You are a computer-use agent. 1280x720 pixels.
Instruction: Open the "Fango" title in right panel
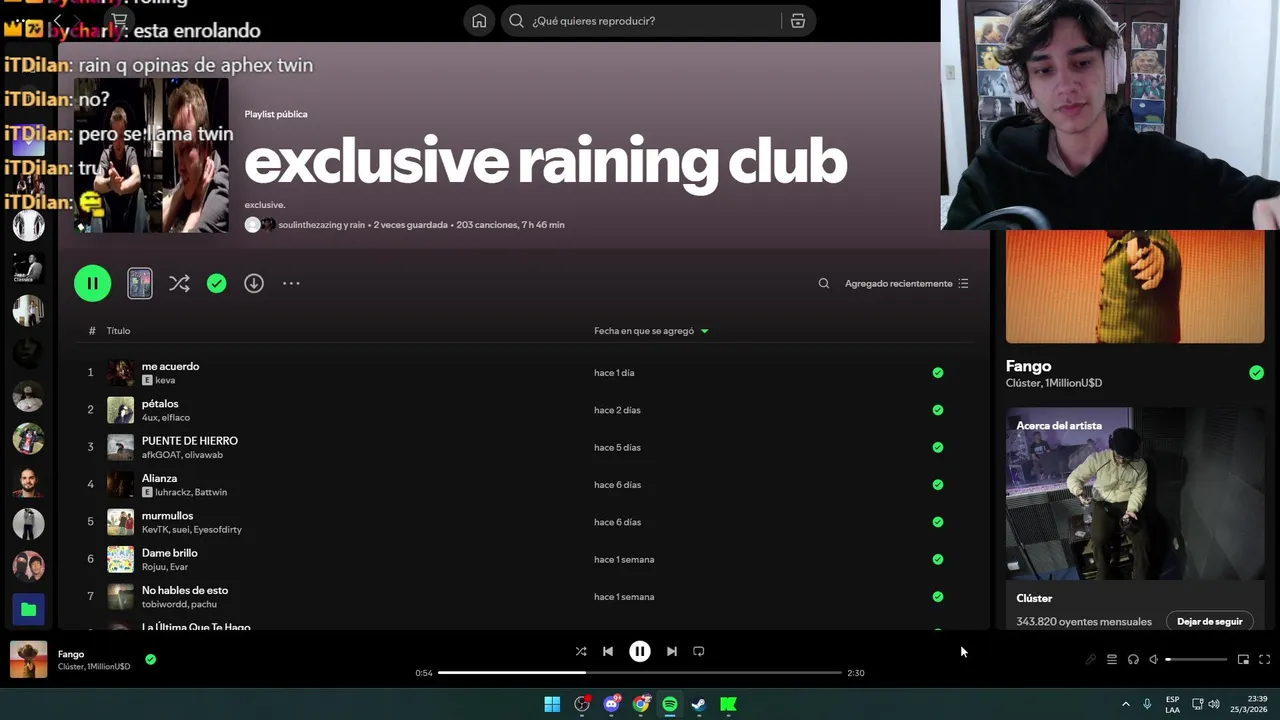point(1028,366)
